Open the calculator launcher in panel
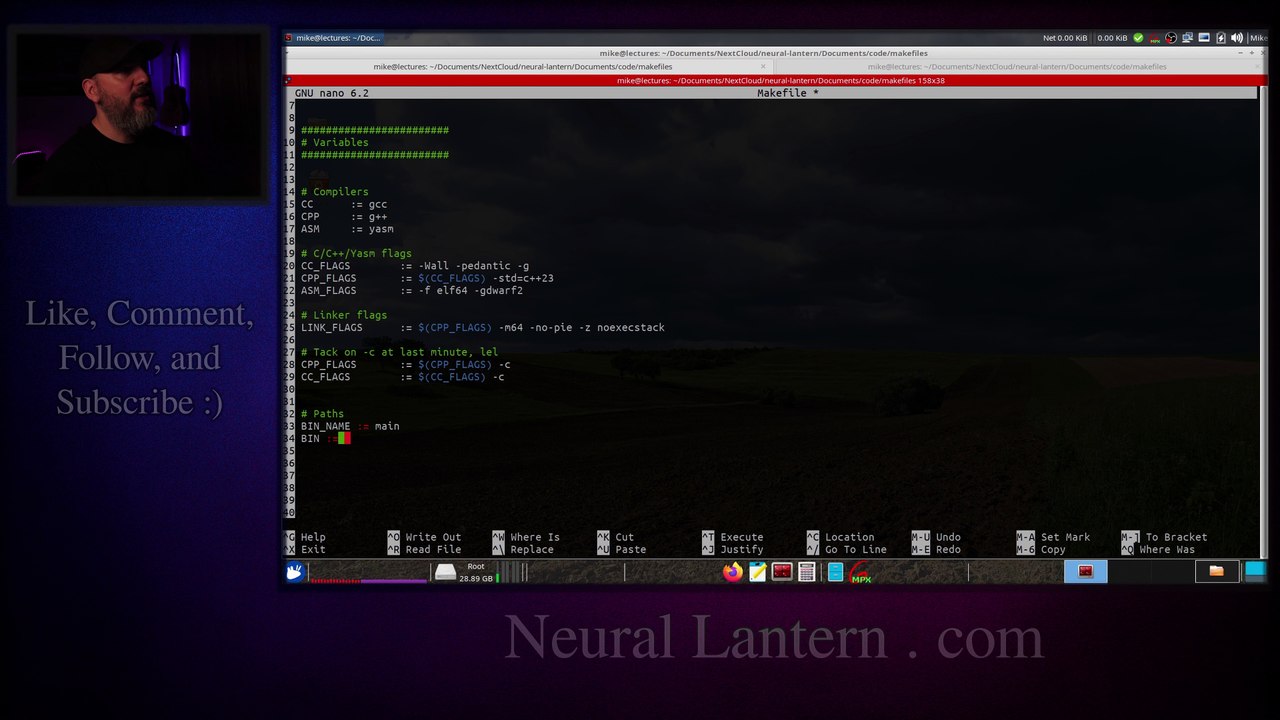This screenshot has width=1280, height=720. (x=807, y=572)
